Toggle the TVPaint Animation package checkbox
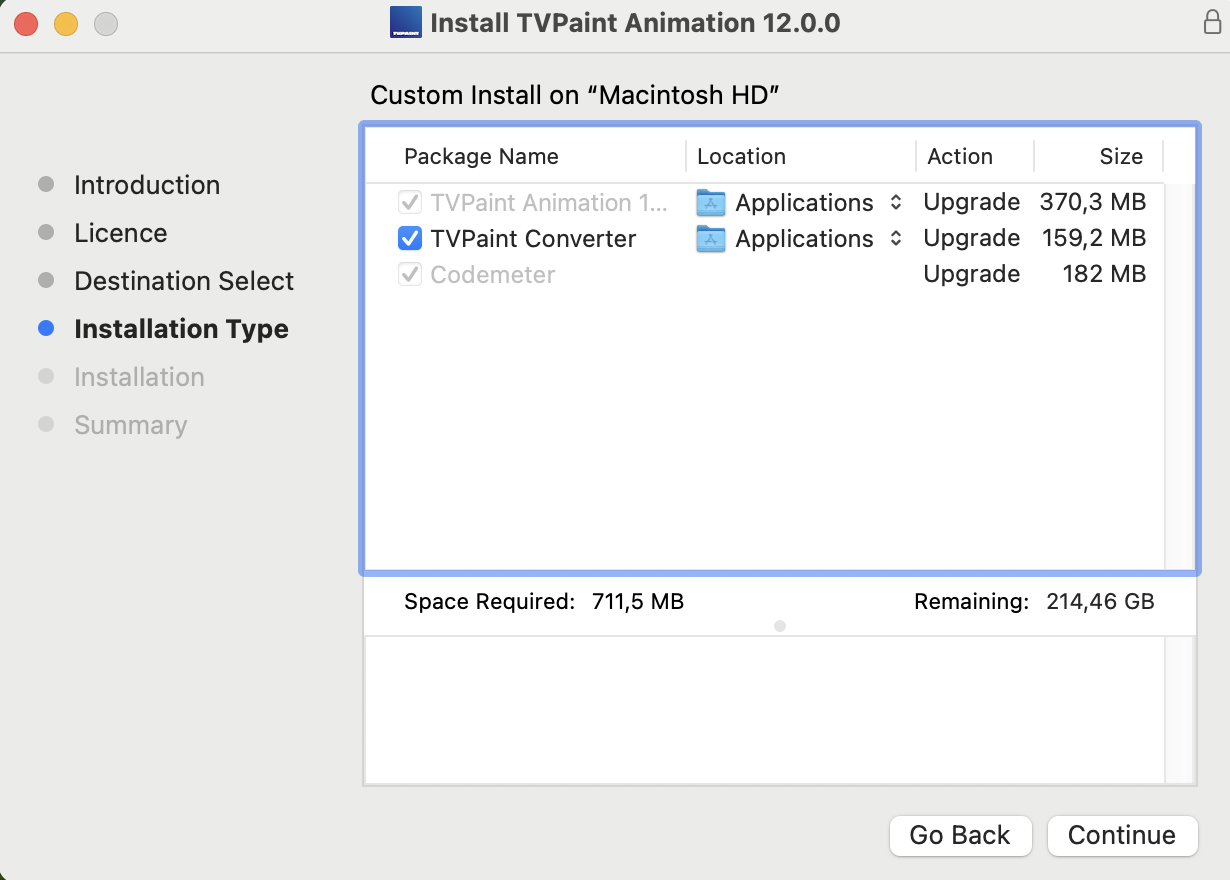The width and height of the screenshot is (1230, 880). click(409, 203)
